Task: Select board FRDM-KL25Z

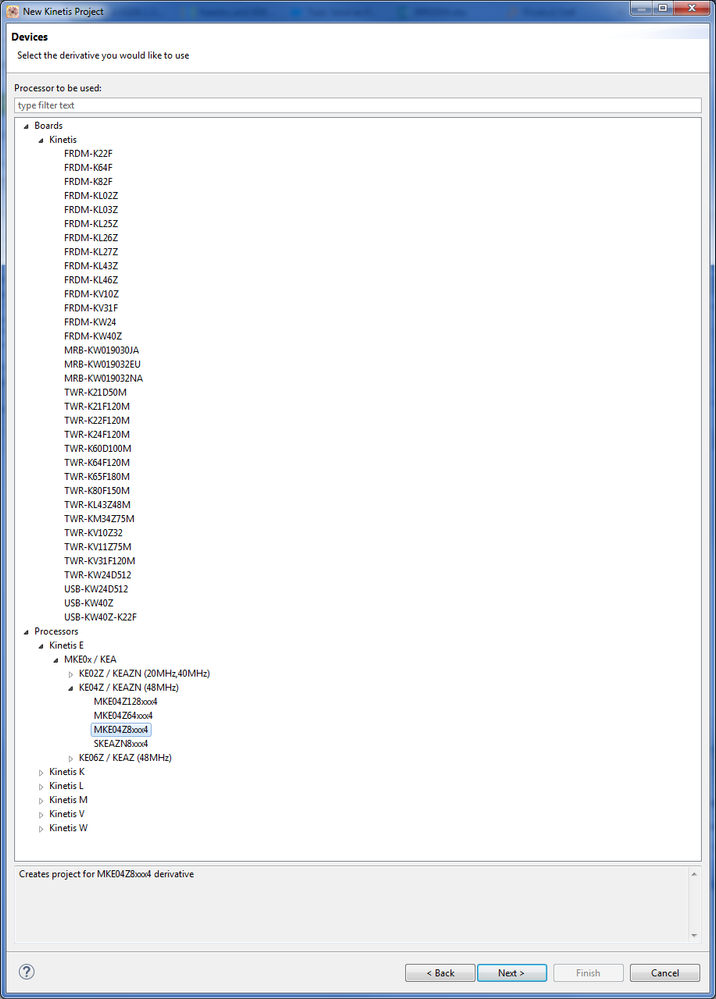Action: (91, 224)
